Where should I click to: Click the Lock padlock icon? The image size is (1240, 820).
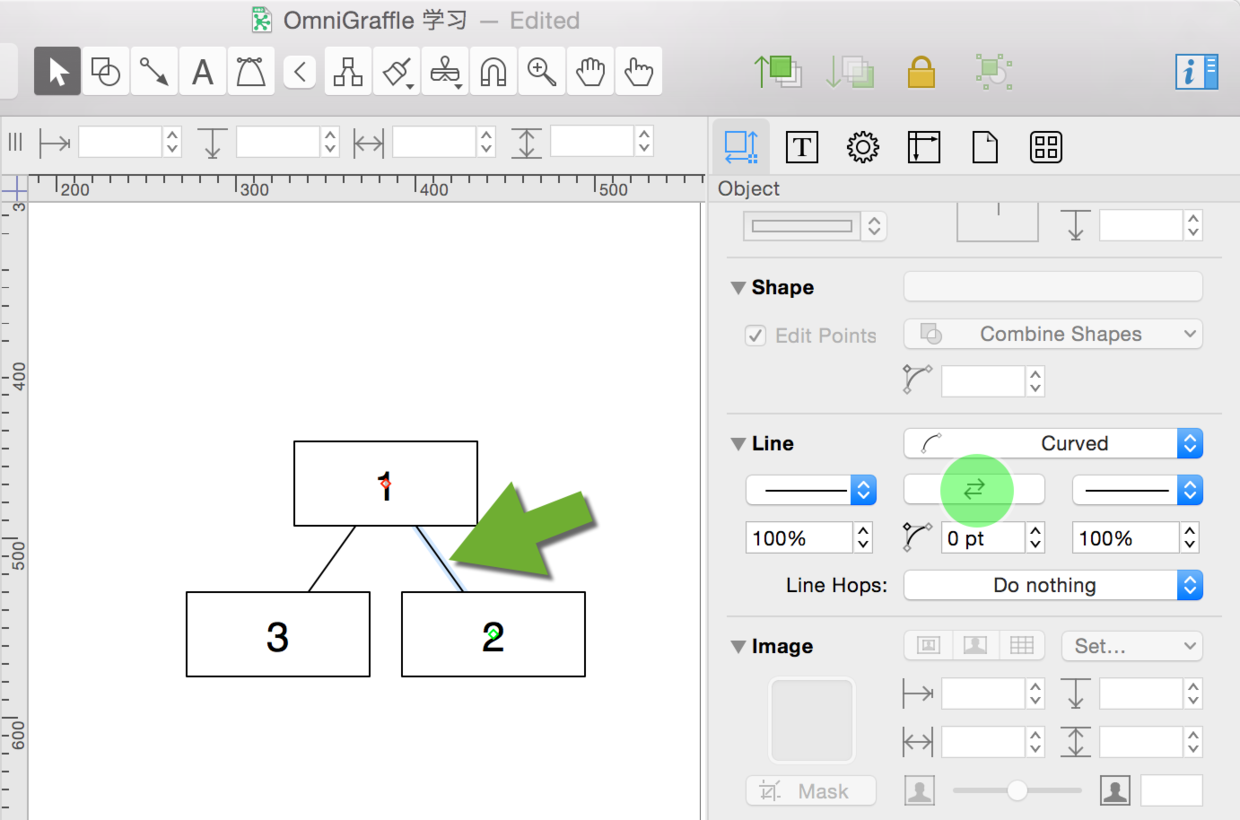pos(921,71)
